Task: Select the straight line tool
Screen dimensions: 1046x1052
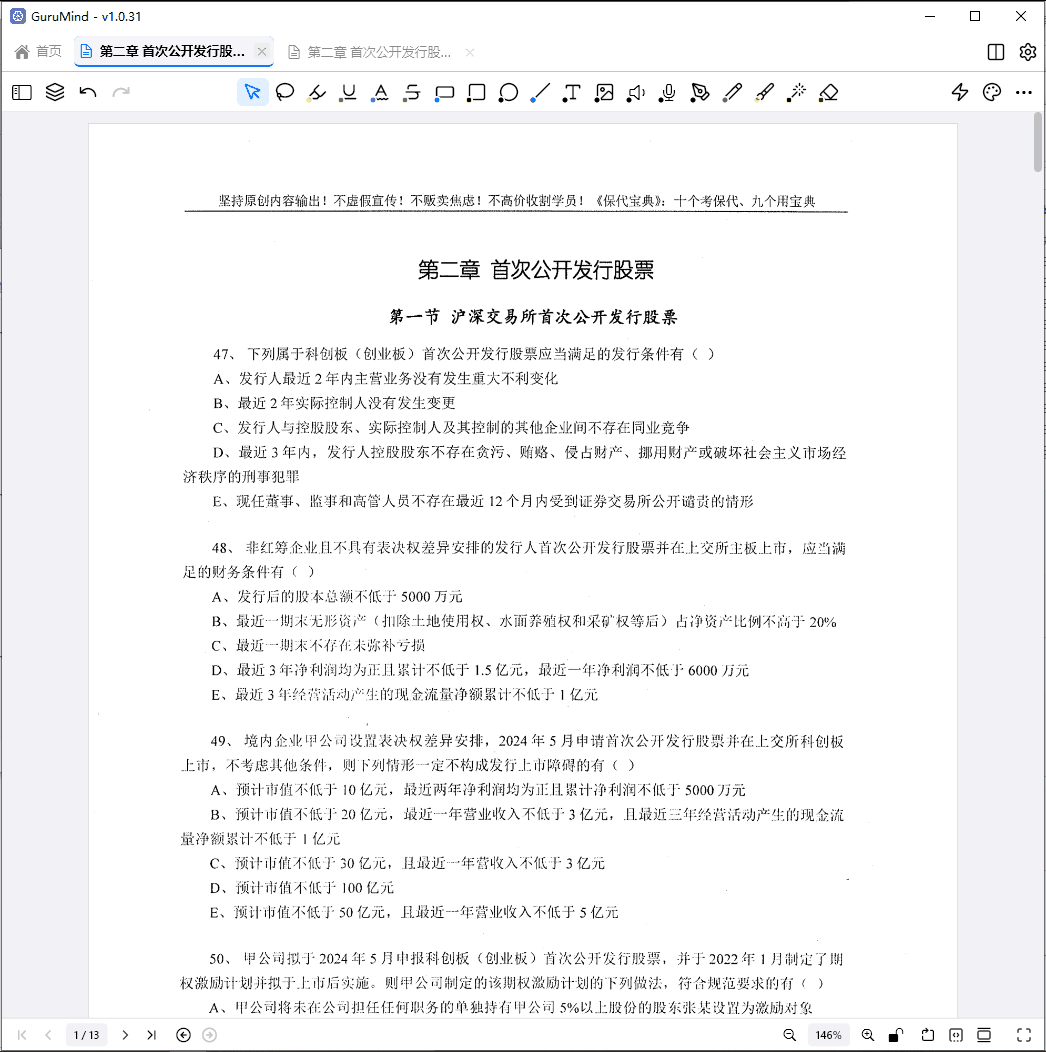Action: (x=540, y=92)
